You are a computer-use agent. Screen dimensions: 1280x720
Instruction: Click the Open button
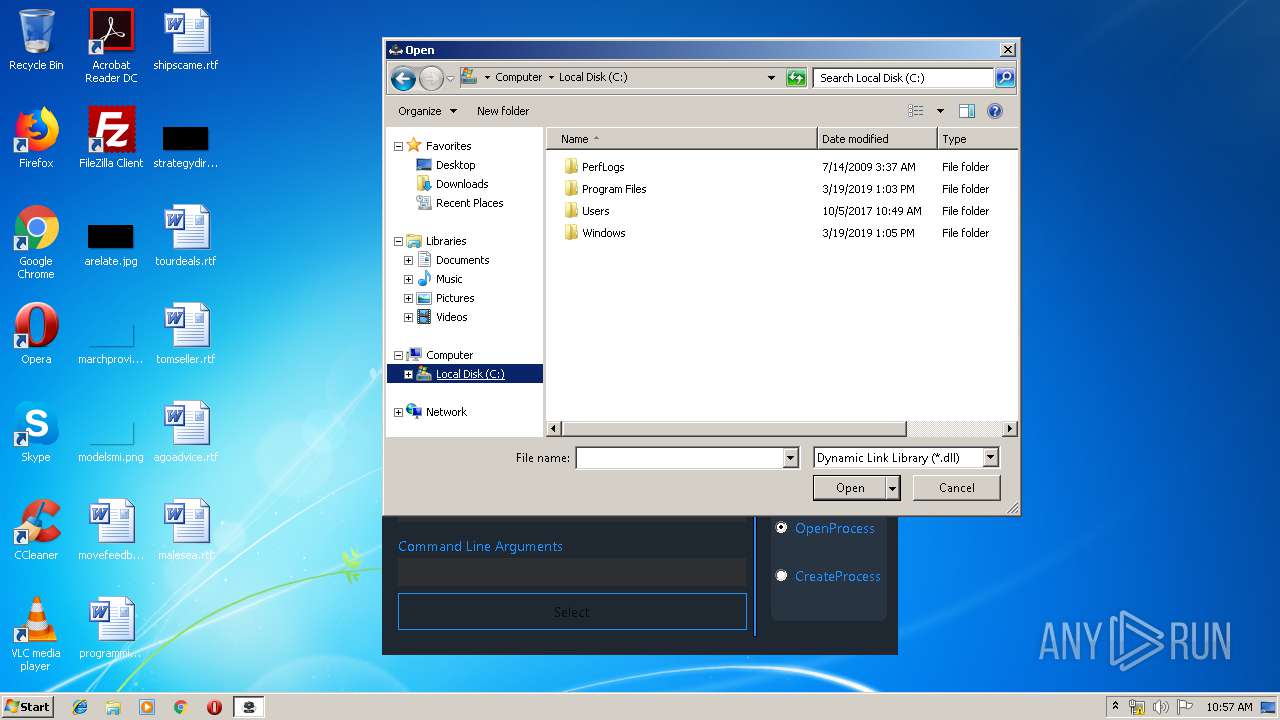[850, 488]
